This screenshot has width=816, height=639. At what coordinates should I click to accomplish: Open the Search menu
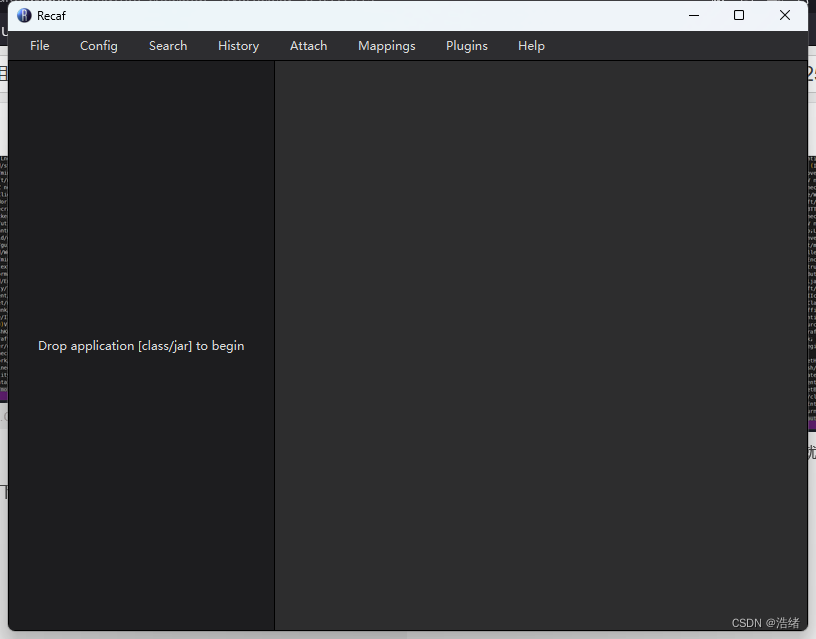(168, 46)
